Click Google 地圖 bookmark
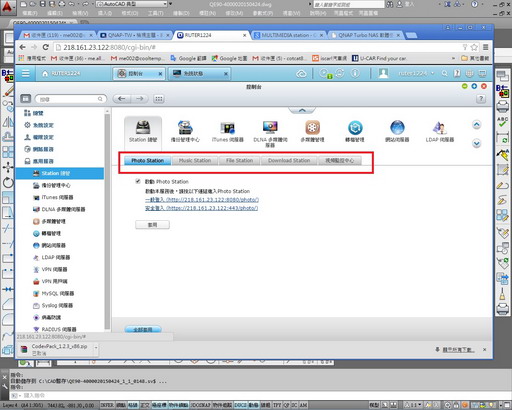The height and width of the screenshot is (410, 512). pyautogui.click(x=229, y=58)
